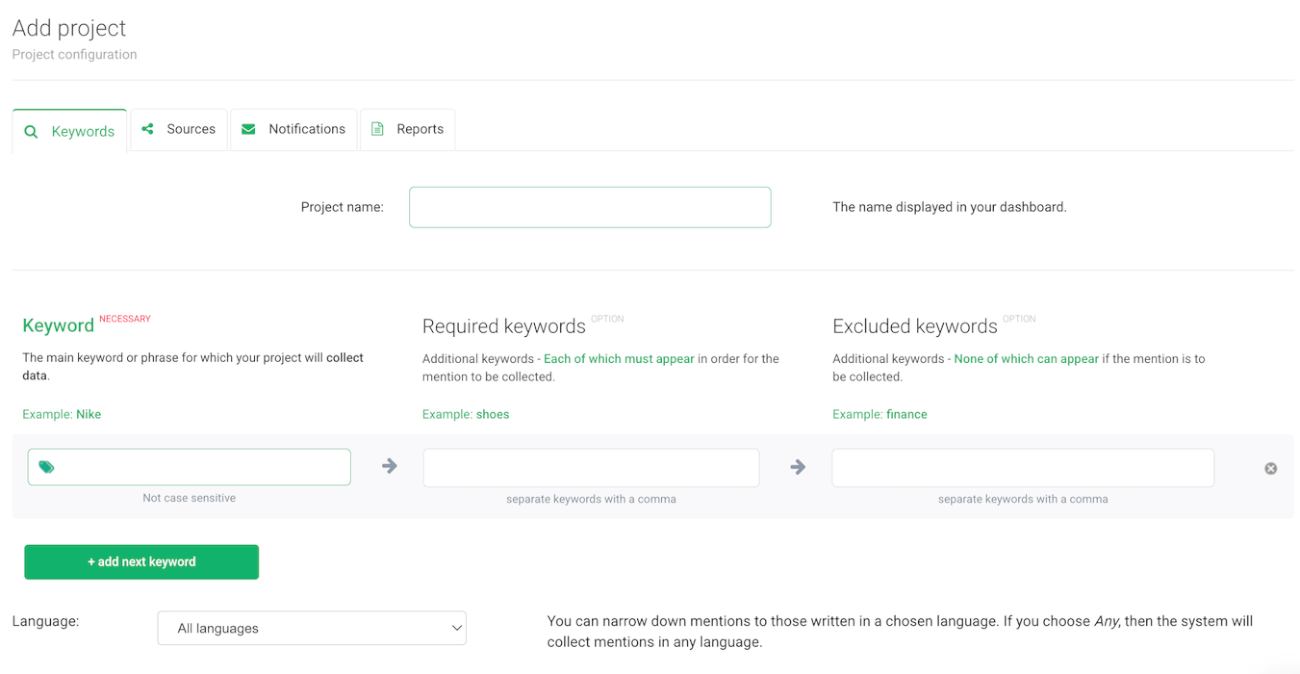Expand language list via chevron arrow
This screenshot has width=1300, height=674.
(457, 628)
